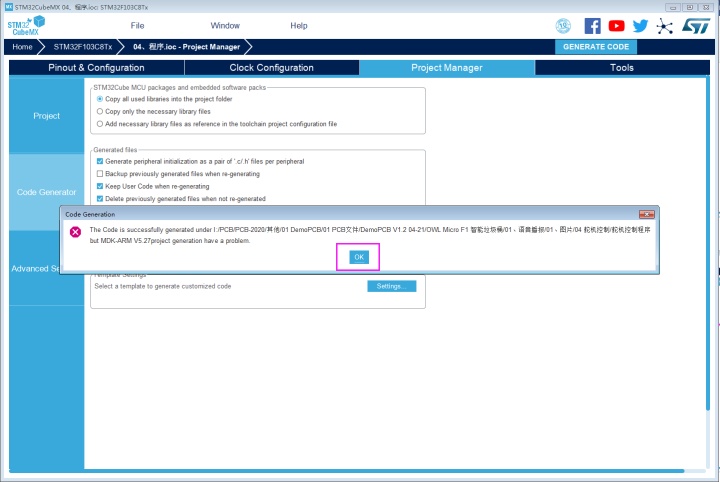Image resolution: width=720 pixels, height=482 pixels.
Task: Switch to the Tools tab
Action: coord(622,67)
